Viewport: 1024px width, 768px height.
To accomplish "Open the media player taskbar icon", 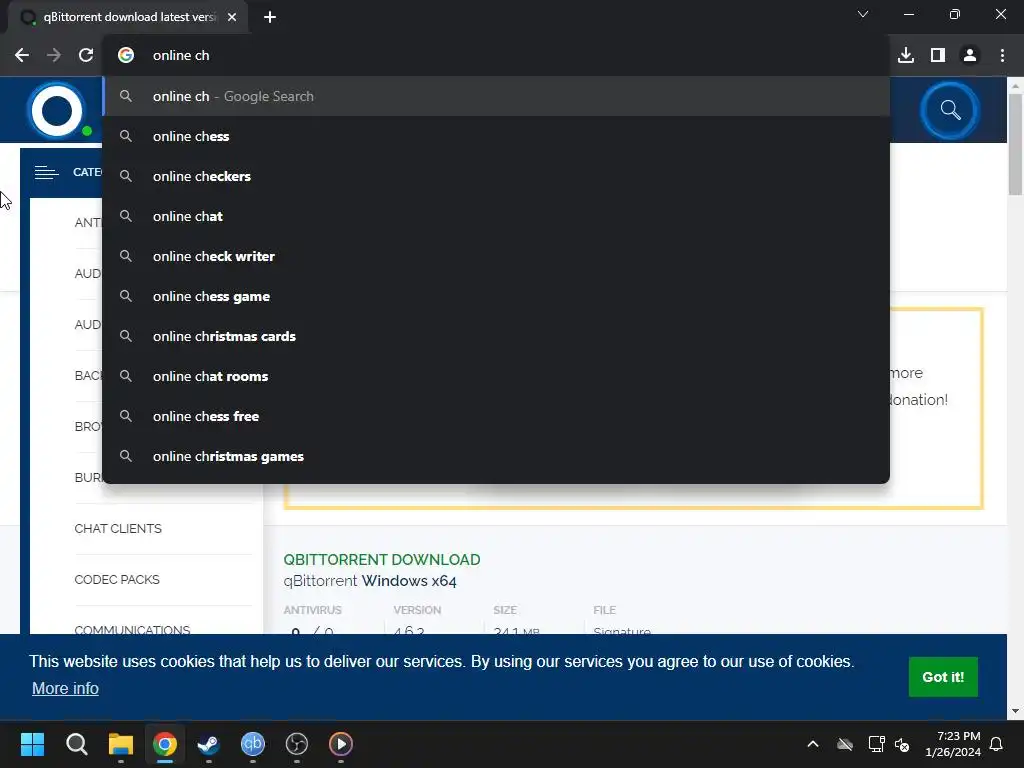I will [341, 744].
